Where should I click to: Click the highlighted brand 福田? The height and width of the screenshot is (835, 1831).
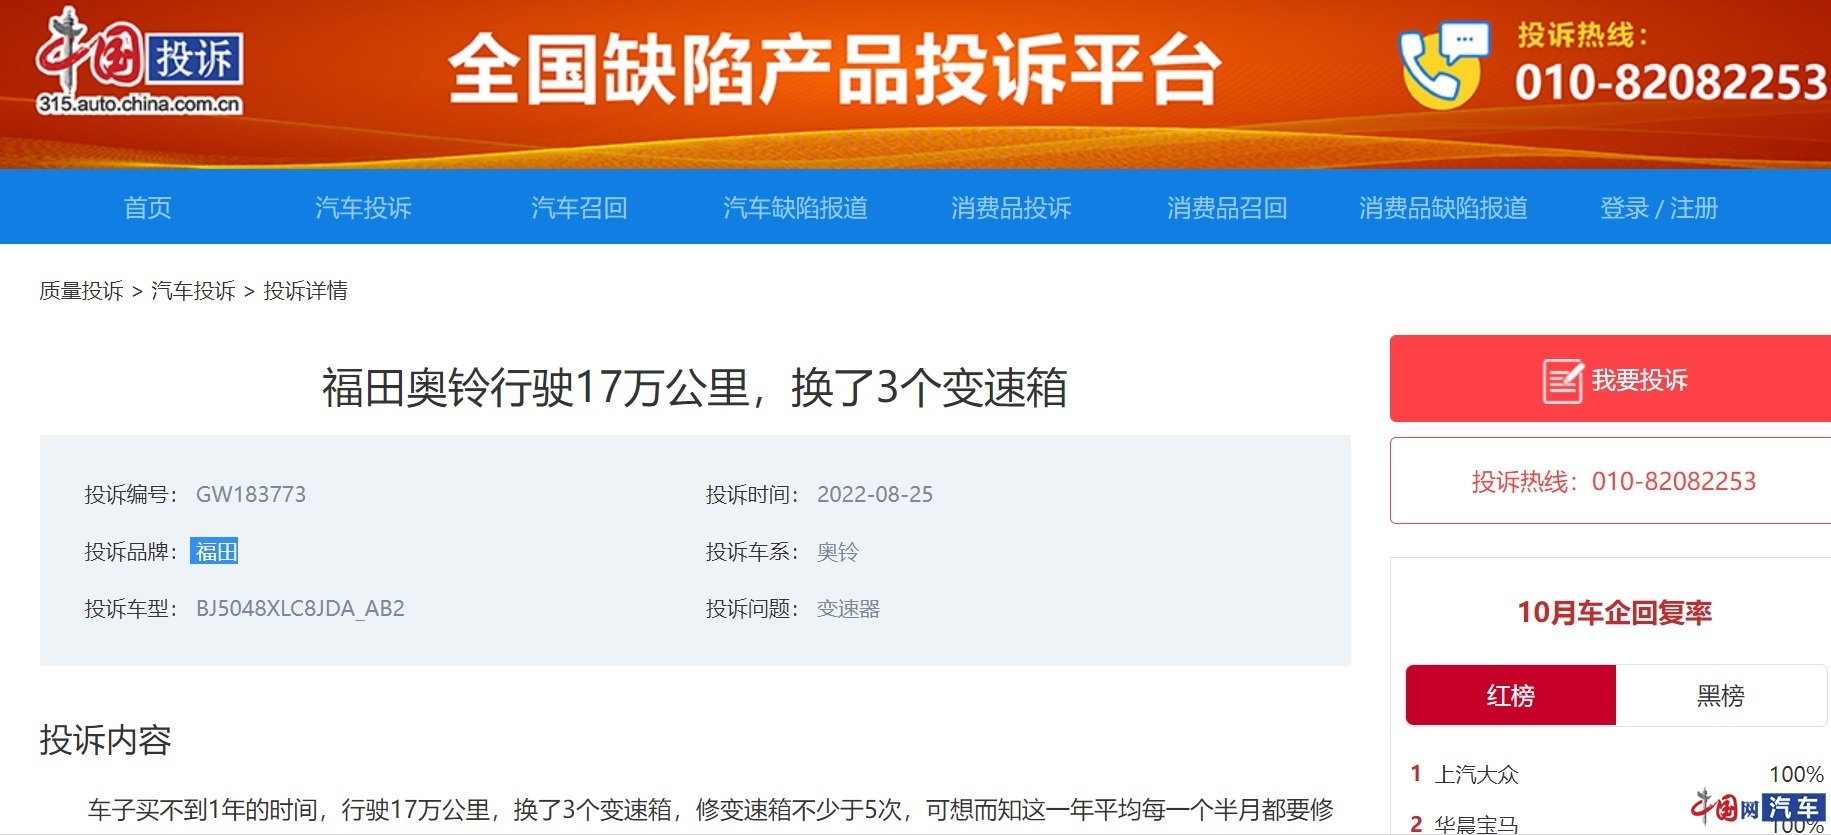point(215,552)
